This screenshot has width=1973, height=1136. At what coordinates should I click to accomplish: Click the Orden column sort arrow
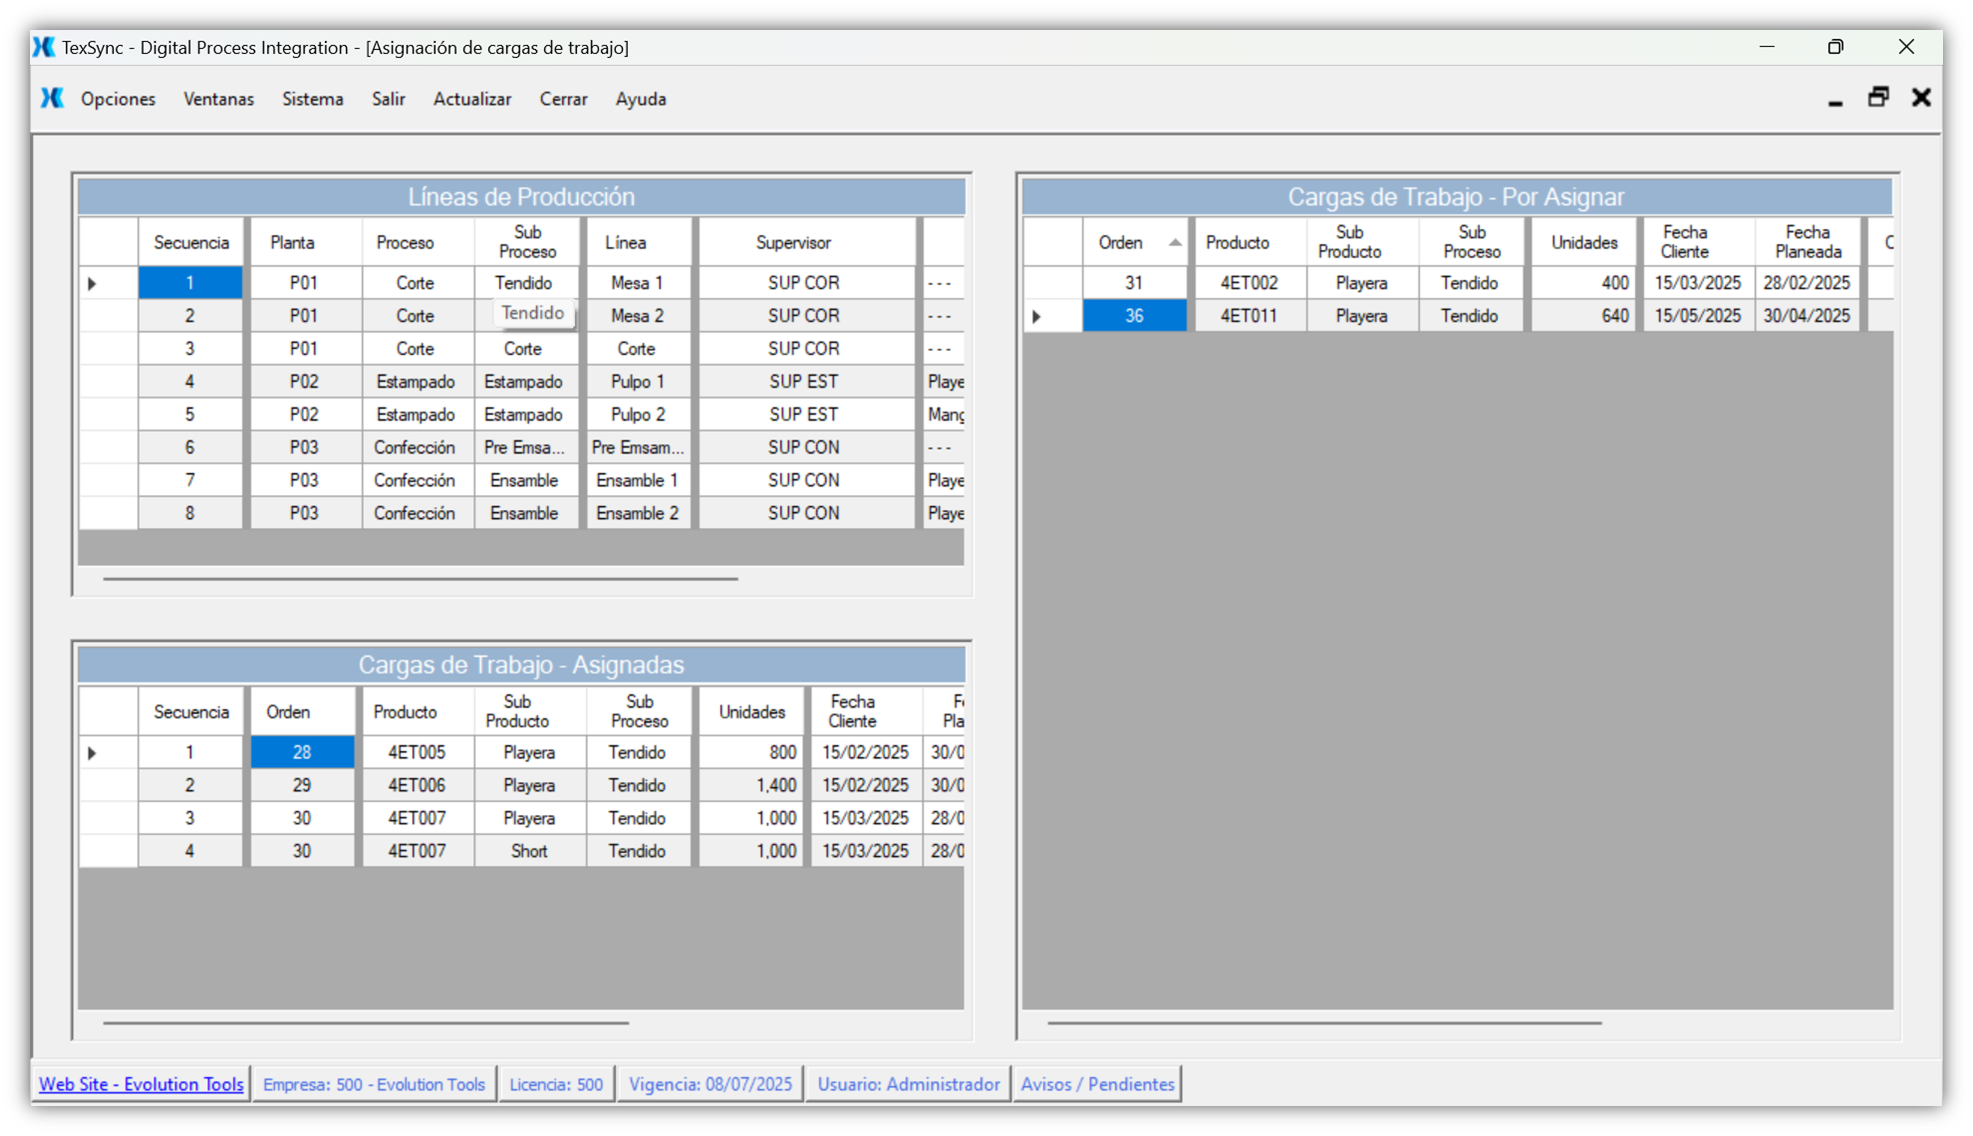point(1175,243)
